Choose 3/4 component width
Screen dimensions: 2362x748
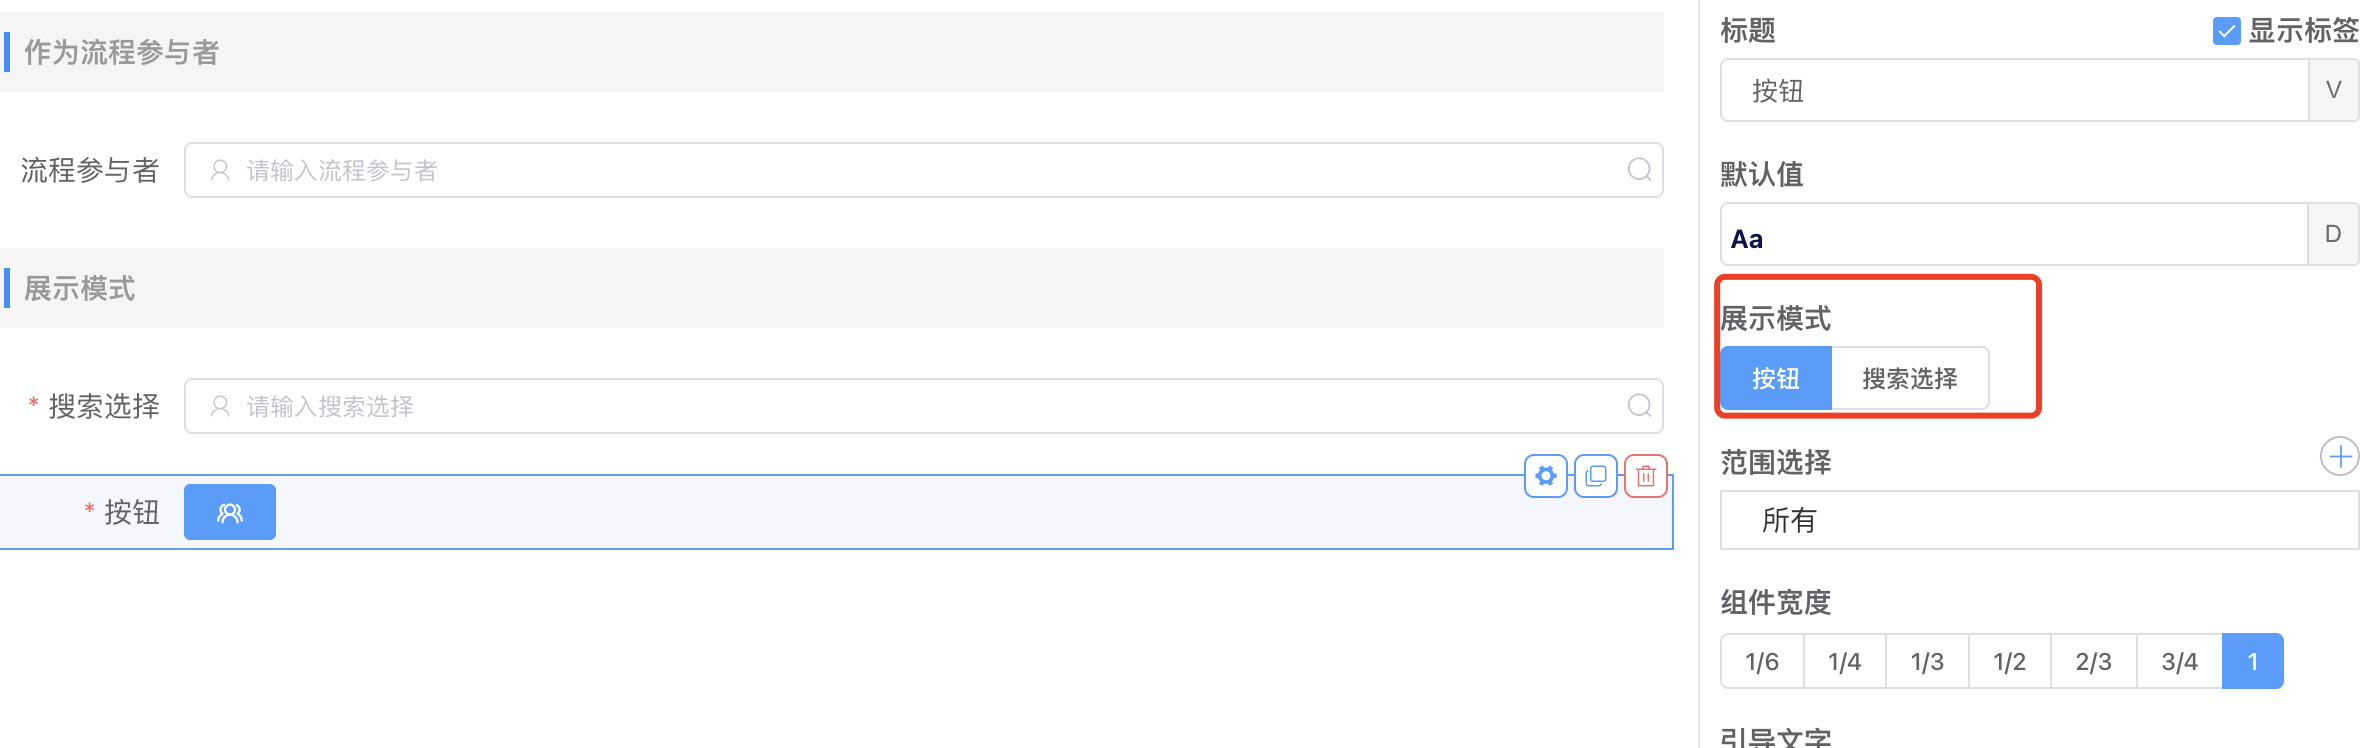[x=2179, y=661]
